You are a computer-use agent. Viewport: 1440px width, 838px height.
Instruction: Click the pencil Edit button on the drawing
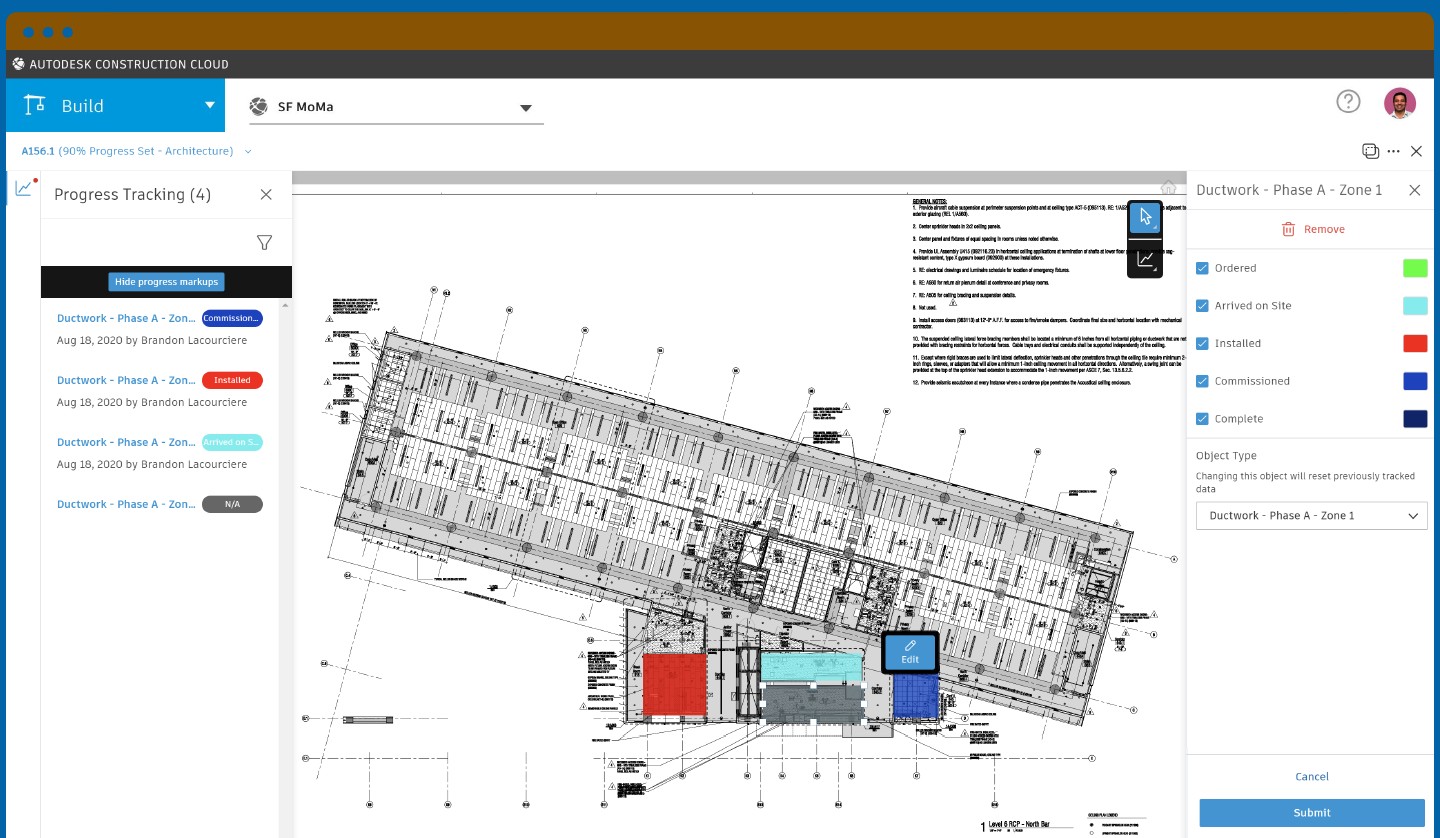coord(909,652)
